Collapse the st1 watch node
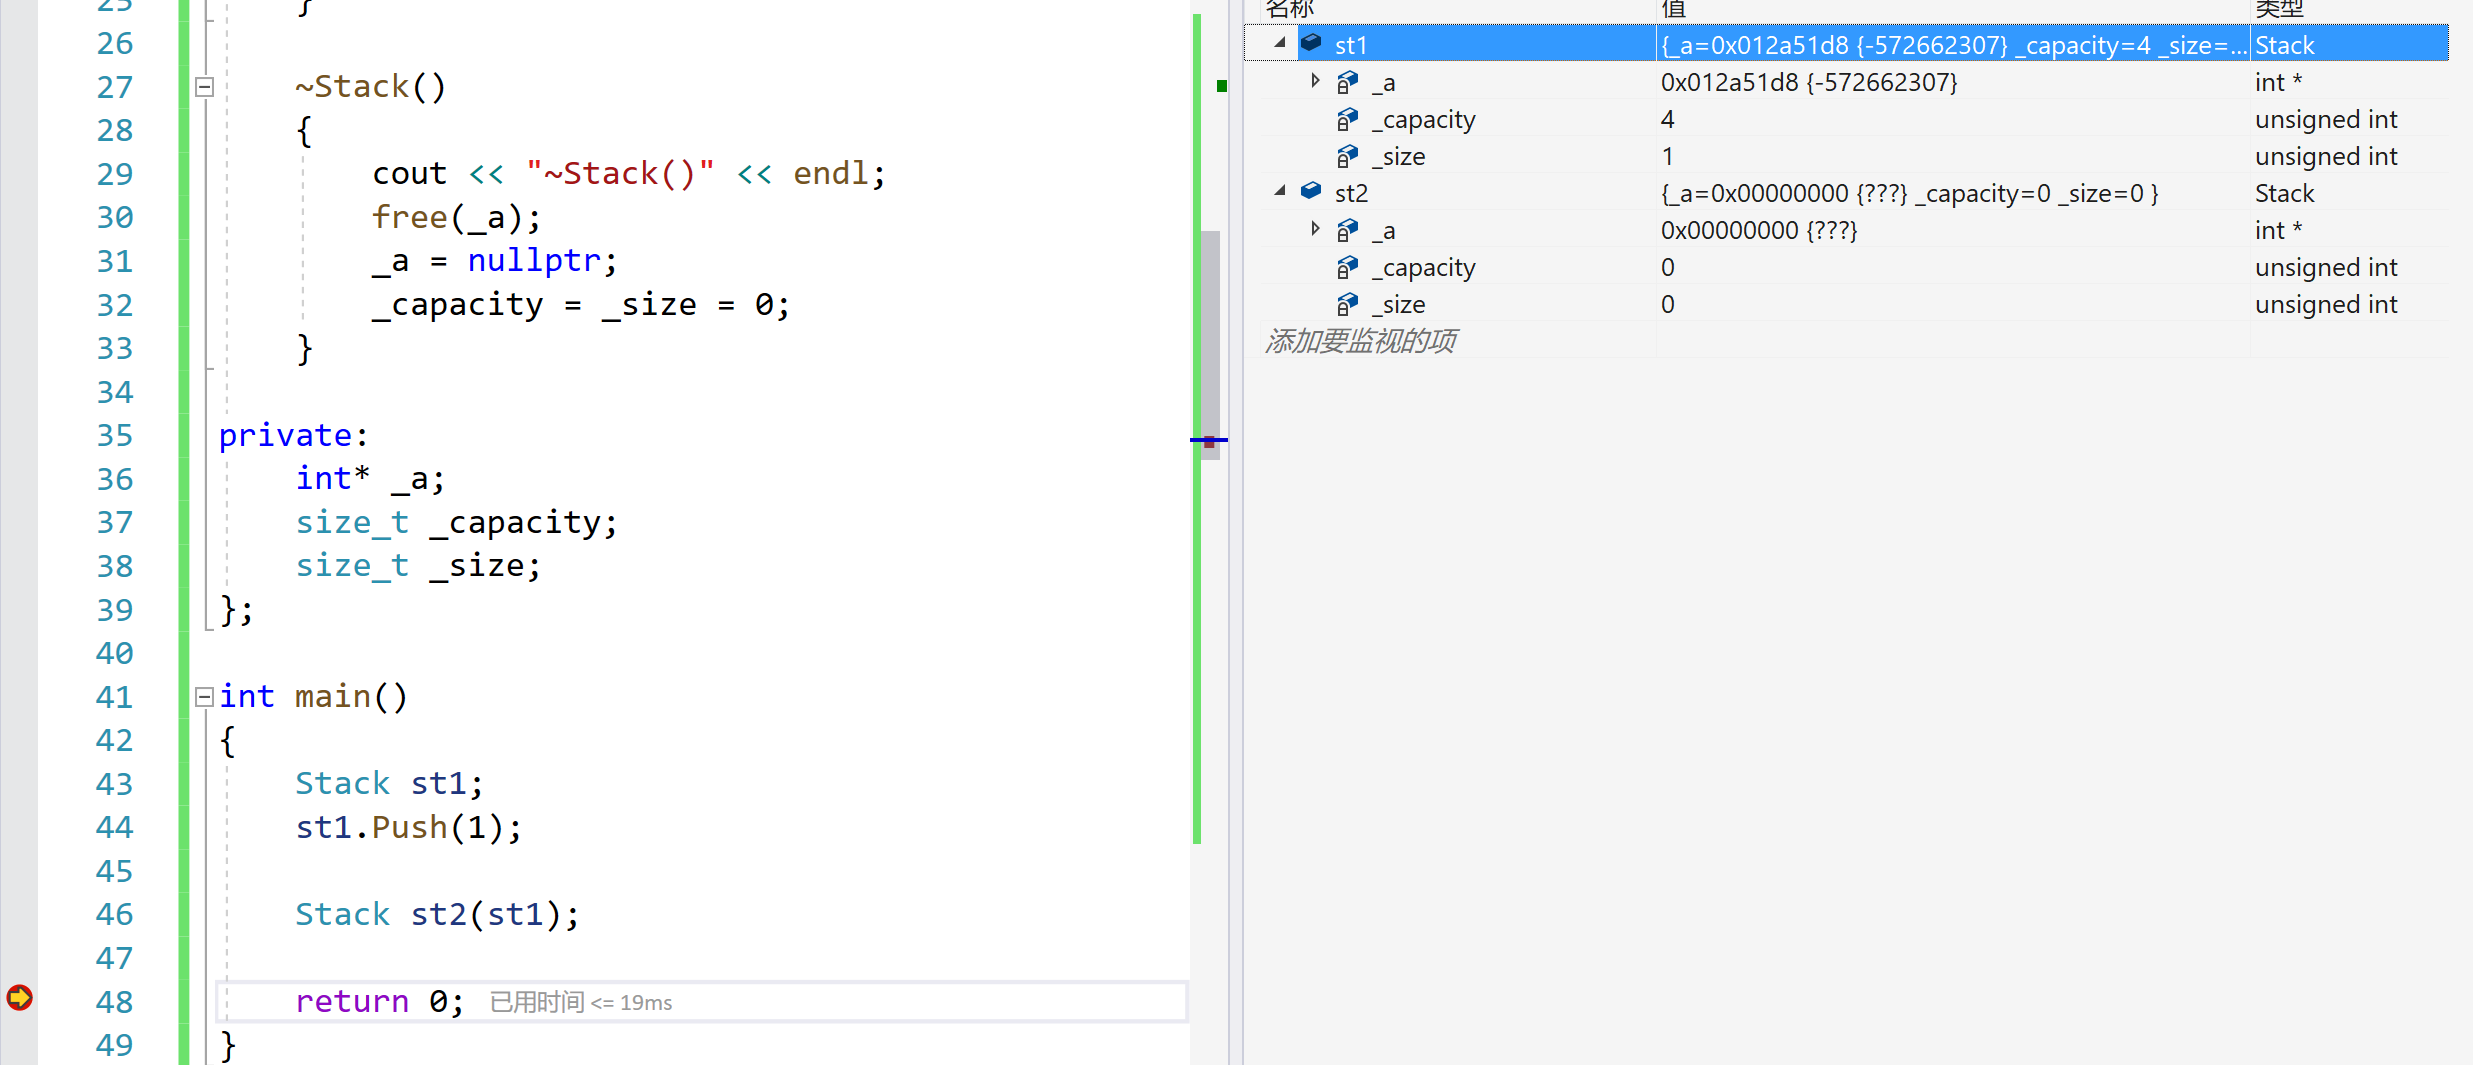The height and width of the screenshot is (1065, 2473). click(x=1280, y=43)
